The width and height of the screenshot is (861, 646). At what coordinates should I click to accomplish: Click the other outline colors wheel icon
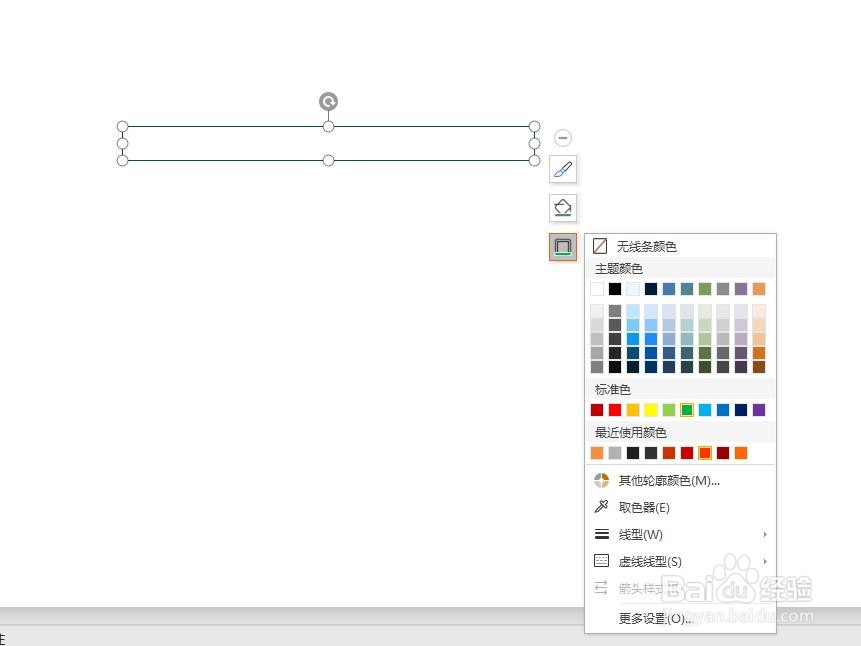click(601, 481)
